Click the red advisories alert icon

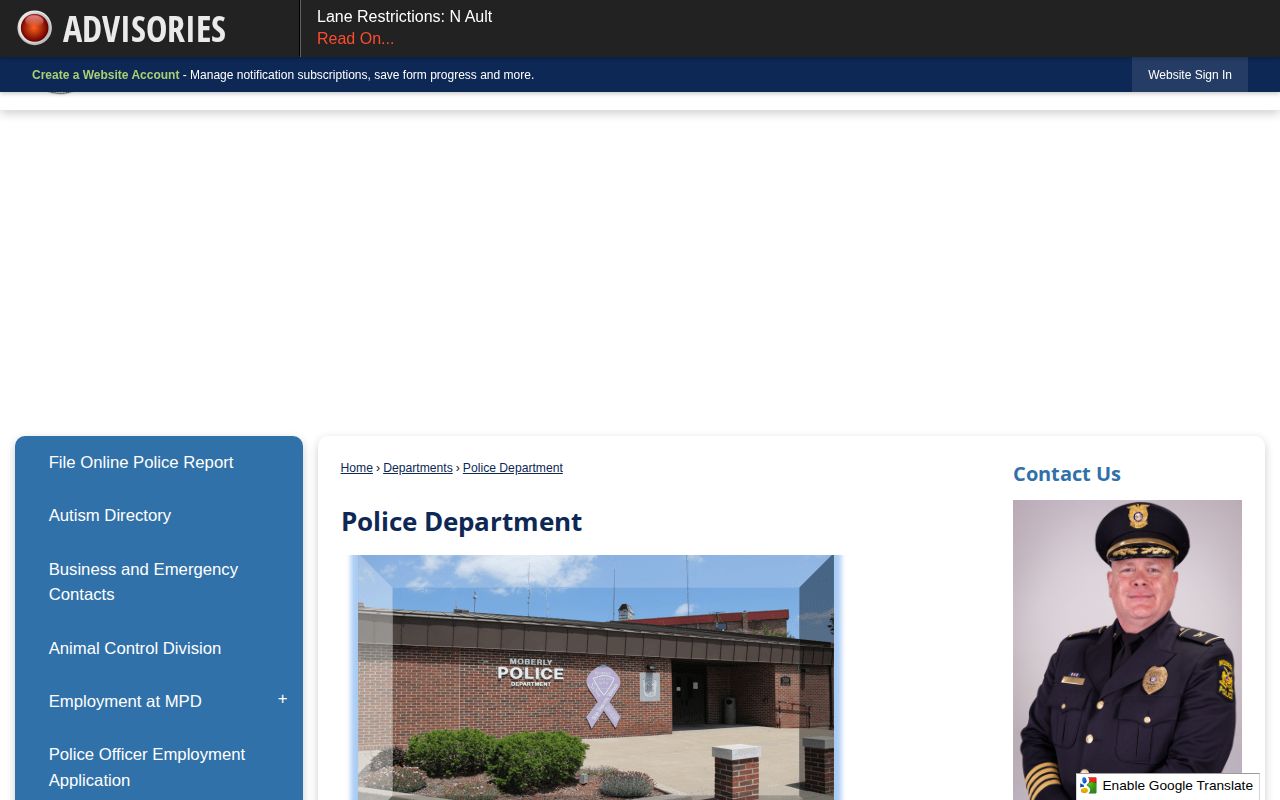[x=34, y=28]
